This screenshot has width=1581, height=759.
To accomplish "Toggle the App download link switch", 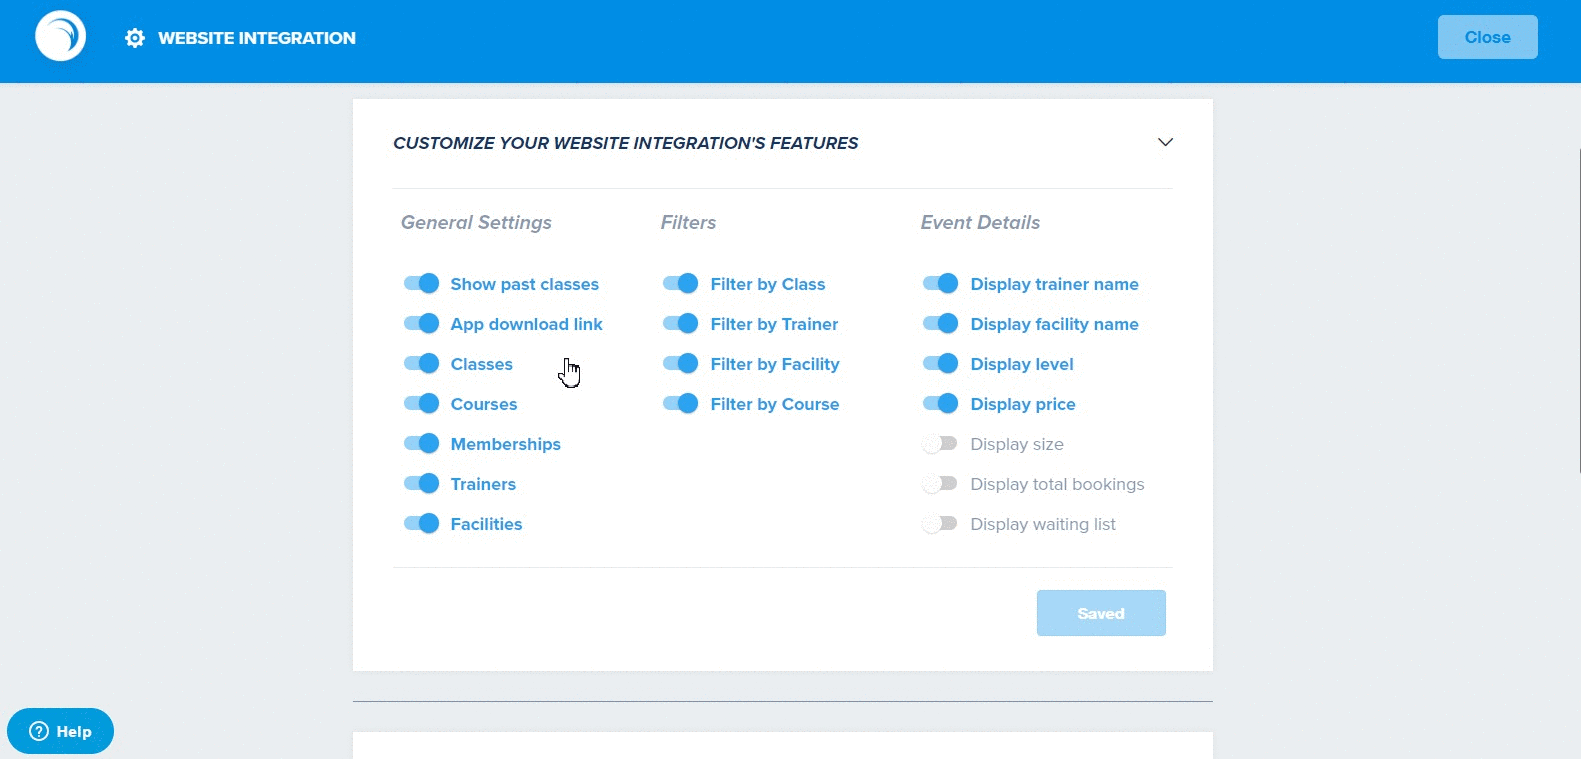I will [421, 323].
